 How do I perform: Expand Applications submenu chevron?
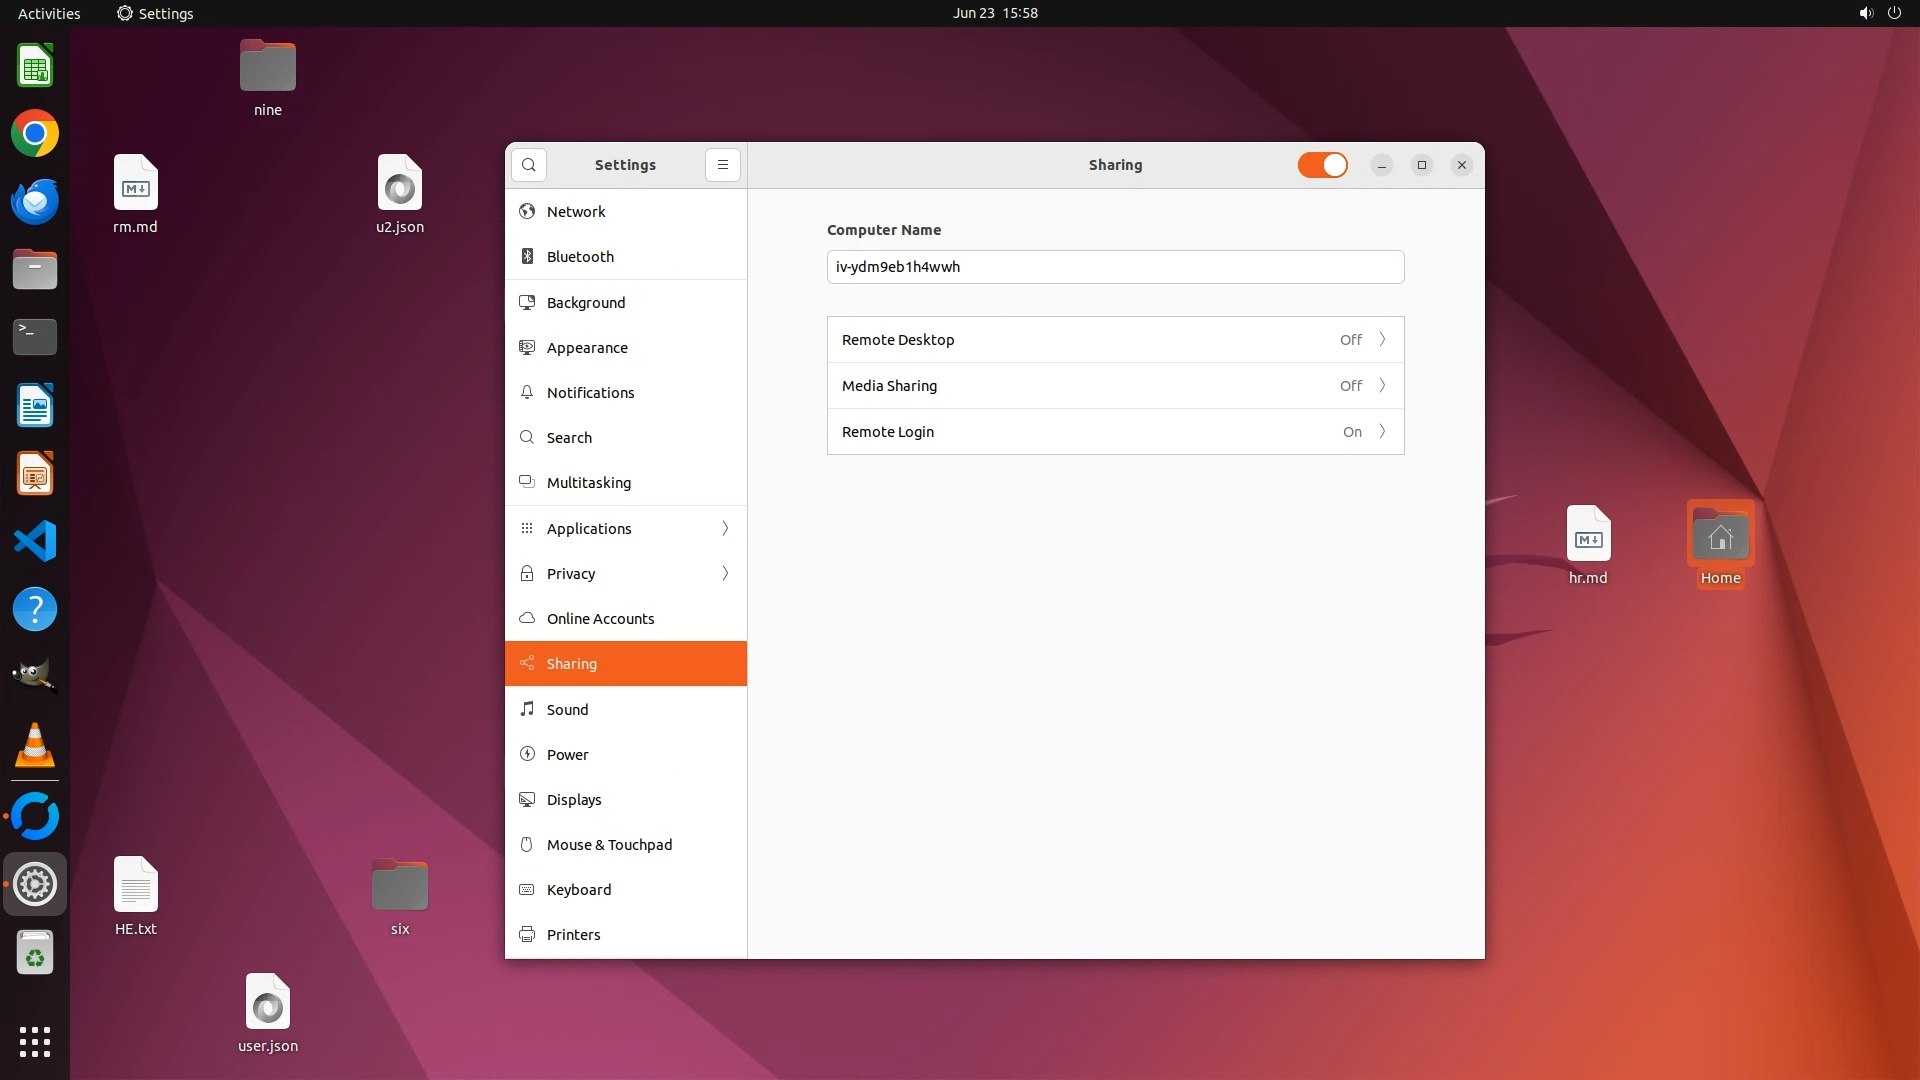coord(725,528)
